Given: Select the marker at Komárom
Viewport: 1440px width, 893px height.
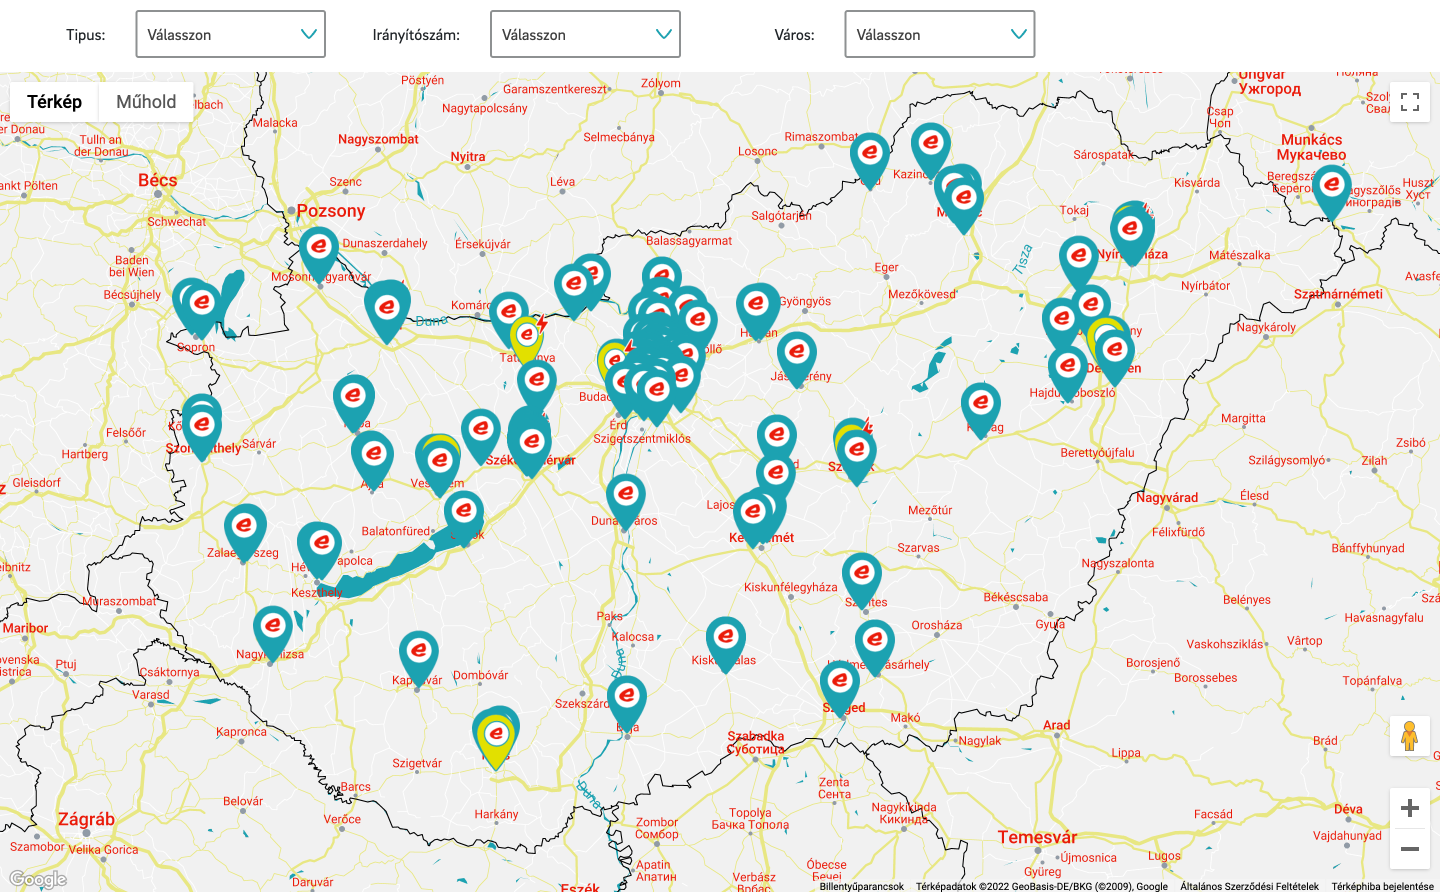Looking at the screenshot, I should [x=508, y=320].
